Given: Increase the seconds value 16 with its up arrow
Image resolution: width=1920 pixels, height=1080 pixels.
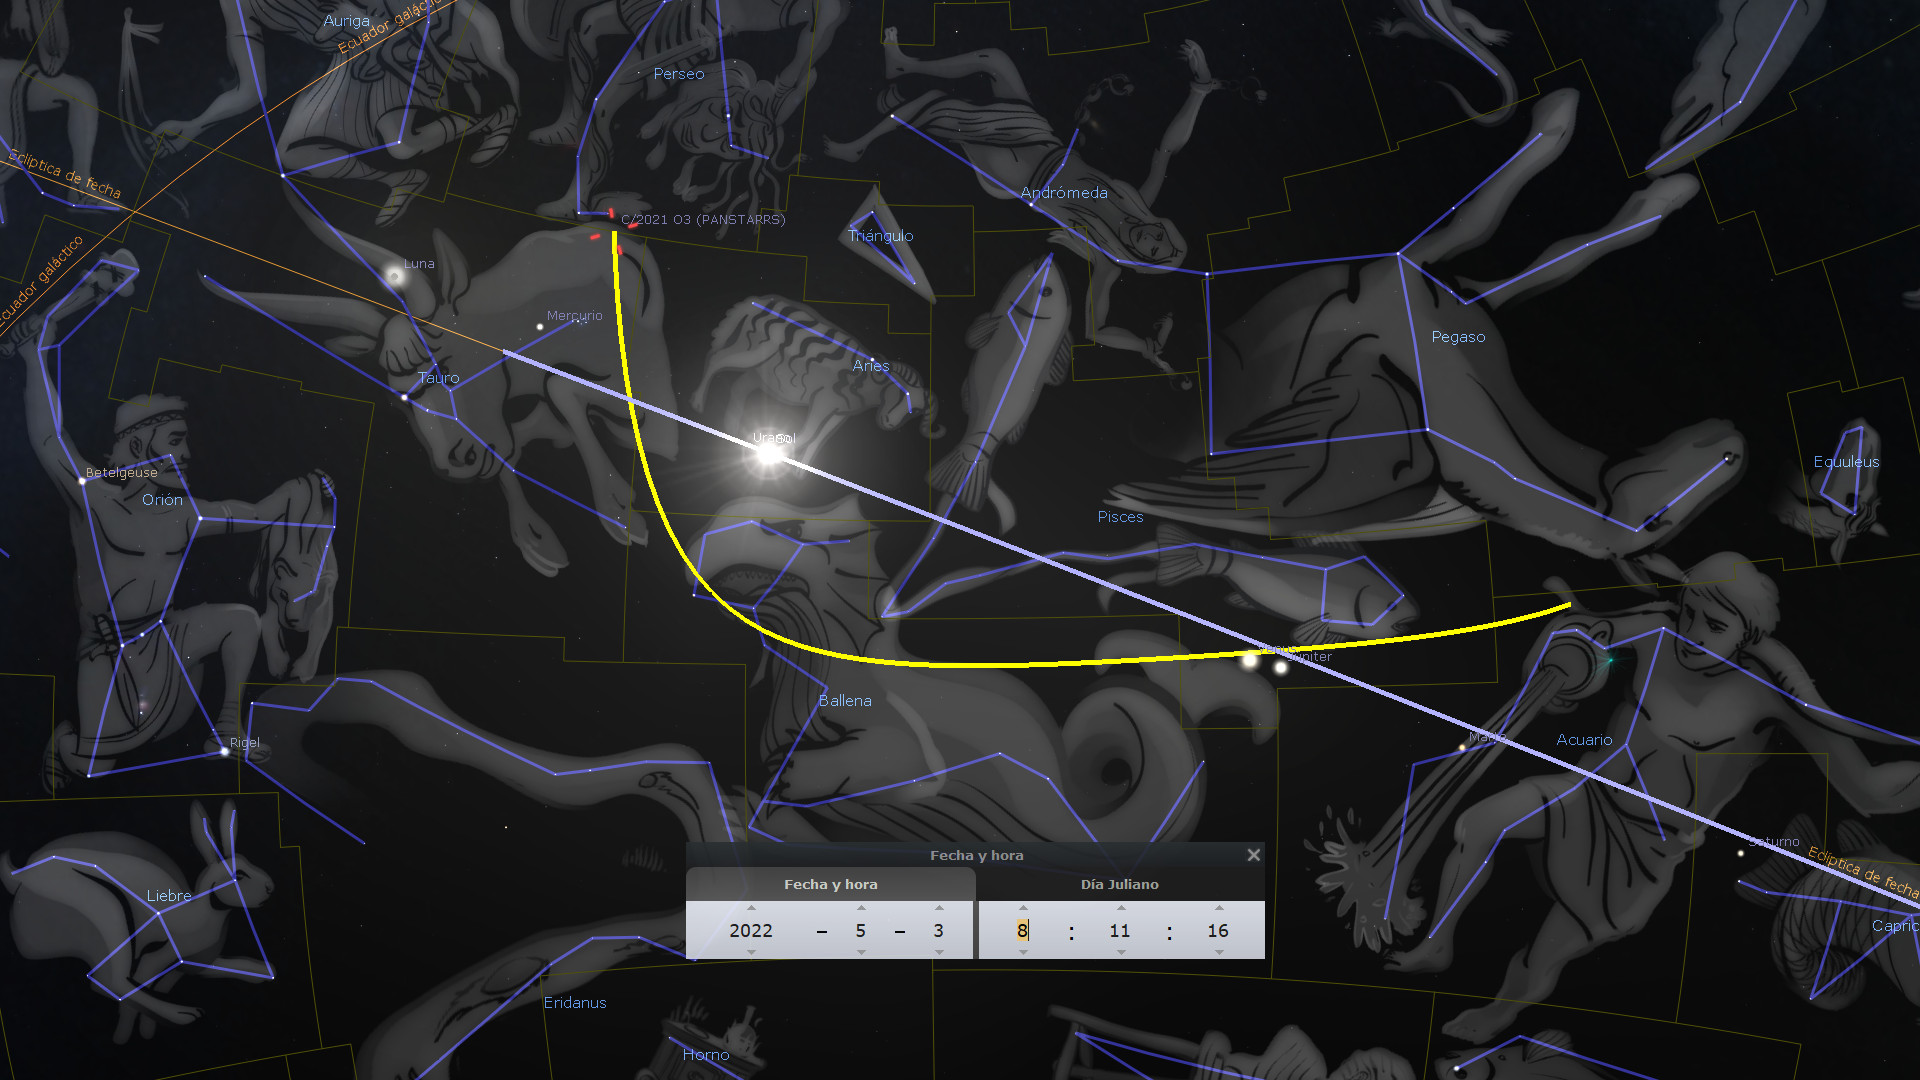Looking at the screenshot, I should click(x=1219, y=908).
